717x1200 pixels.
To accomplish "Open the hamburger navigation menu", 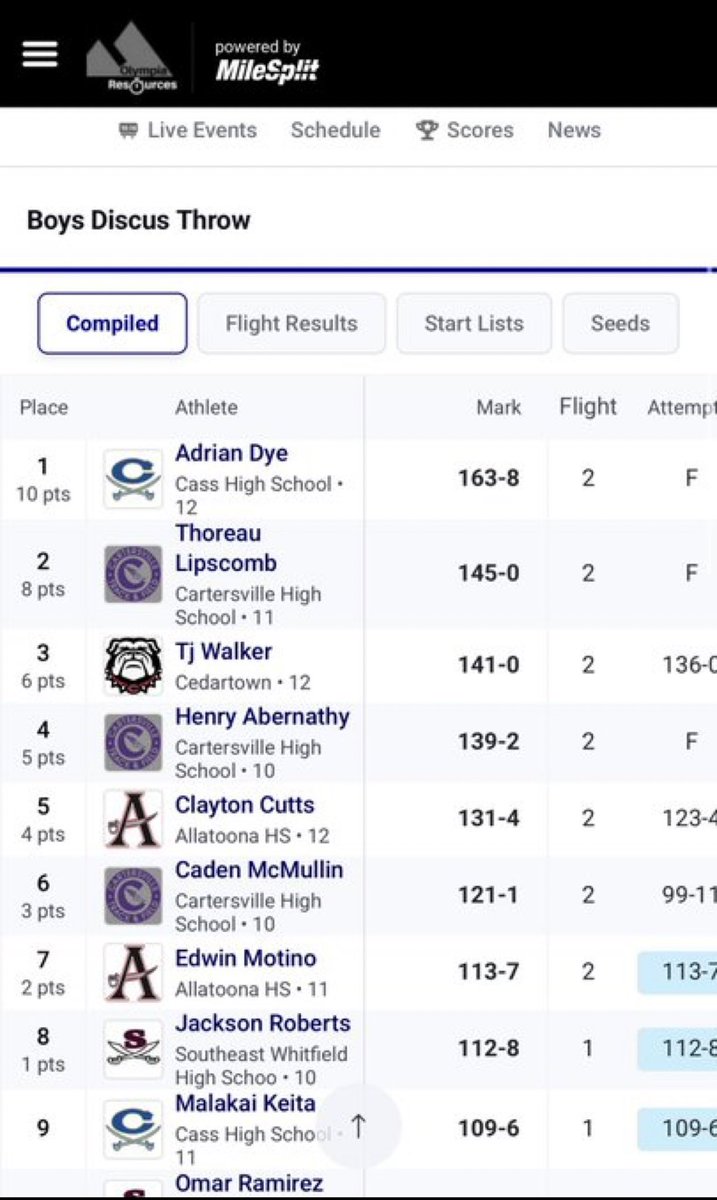I will (x=40, y=54).
